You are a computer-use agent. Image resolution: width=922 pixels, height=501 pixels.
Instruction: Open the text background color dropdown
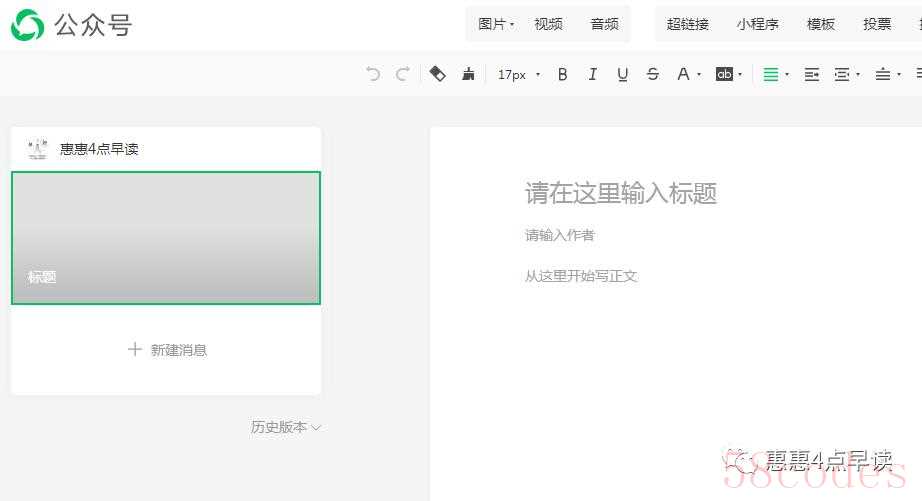pyautogui.click(x=728, y=74)
